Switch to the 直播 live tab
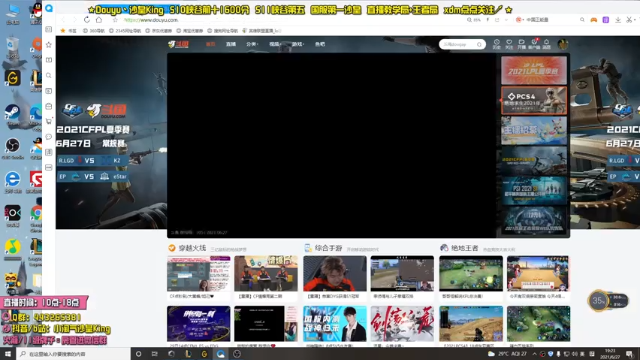Image resolution: width=640 pixels, height=360 pixels. coord(231,44)
